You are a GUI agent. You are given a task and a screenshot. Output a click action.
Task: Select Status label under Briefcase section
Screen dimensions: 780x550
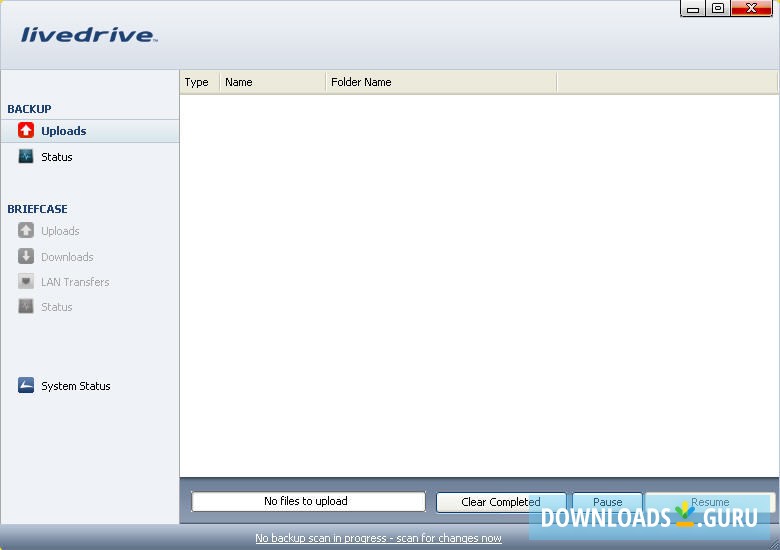[57, 307]
